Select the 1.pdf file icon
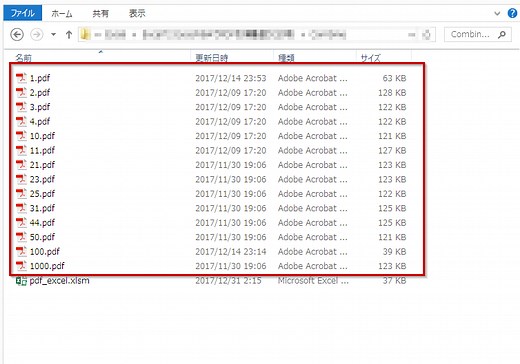 point(21,78)
